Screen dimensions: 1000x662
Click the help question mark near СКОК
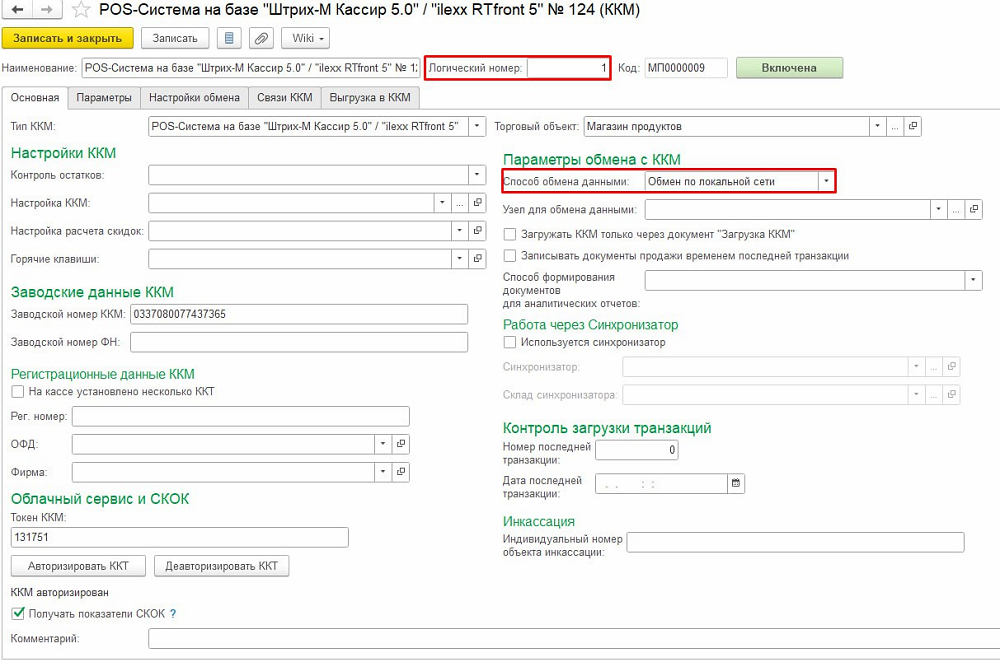[173, 614]
